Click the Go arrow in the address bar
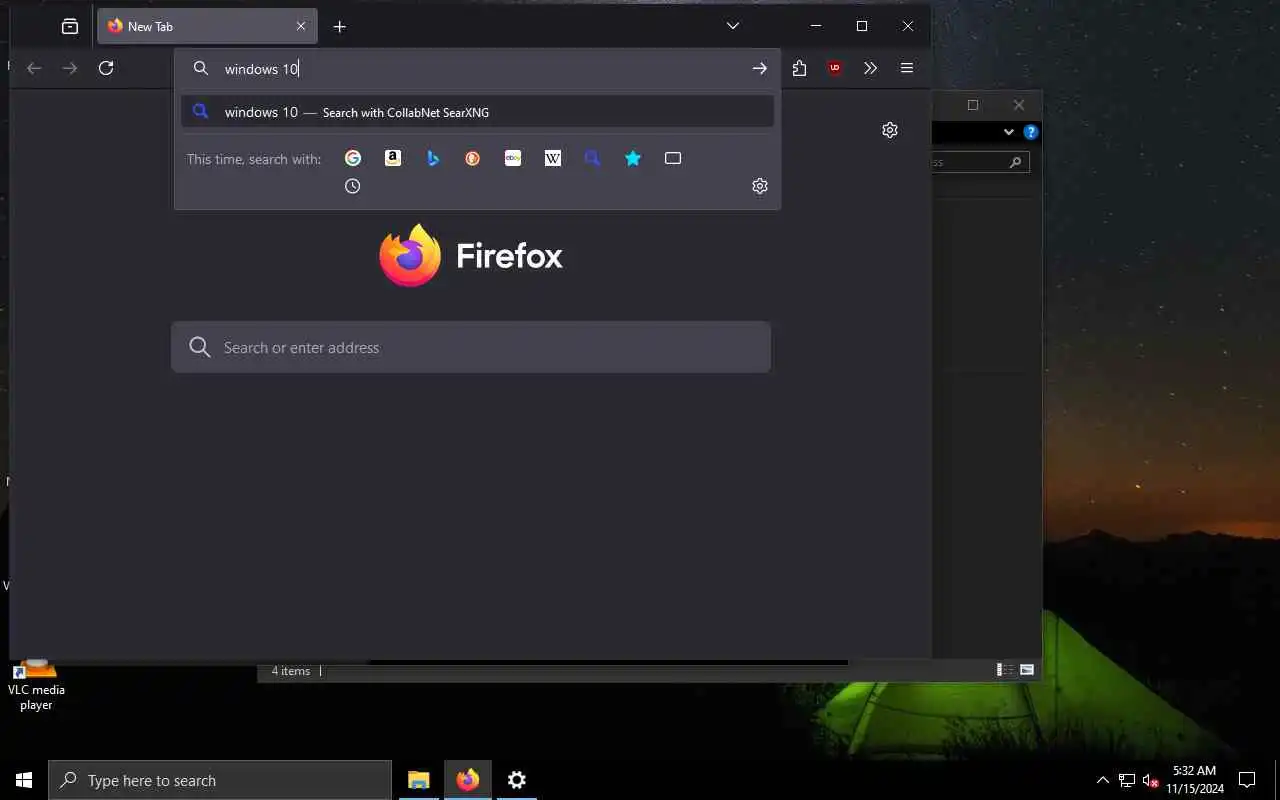 pos(760,68)
